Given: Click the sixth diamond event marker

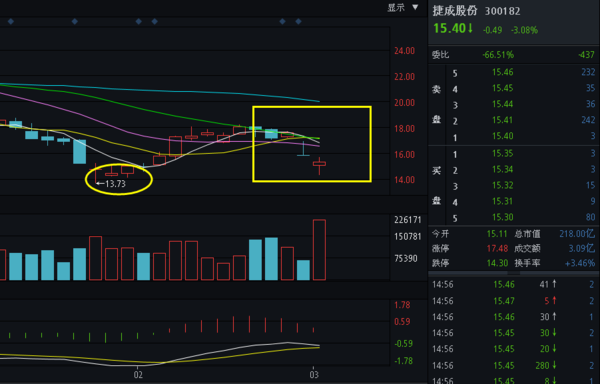Looking at the screenshot, I should pyautogui.click(x=298, y=21).
